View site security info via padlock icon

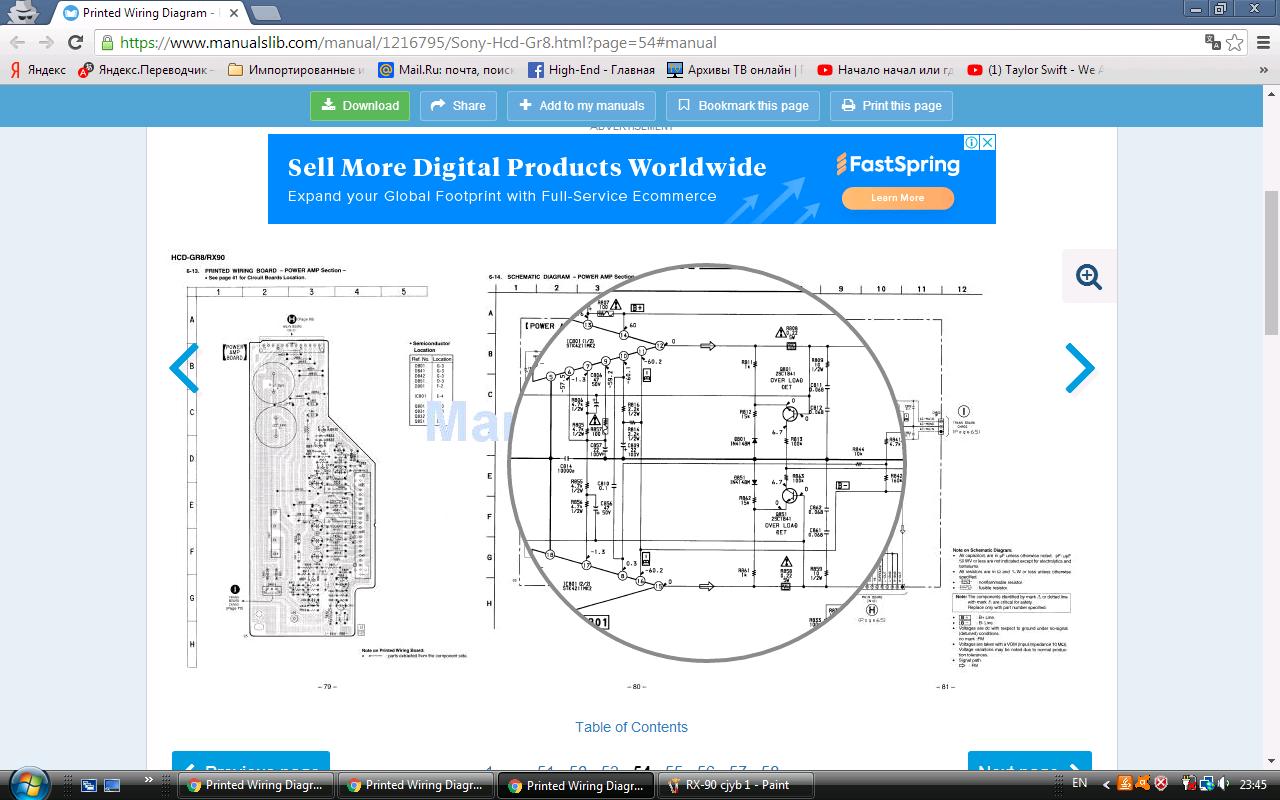(x=107, y=42)
